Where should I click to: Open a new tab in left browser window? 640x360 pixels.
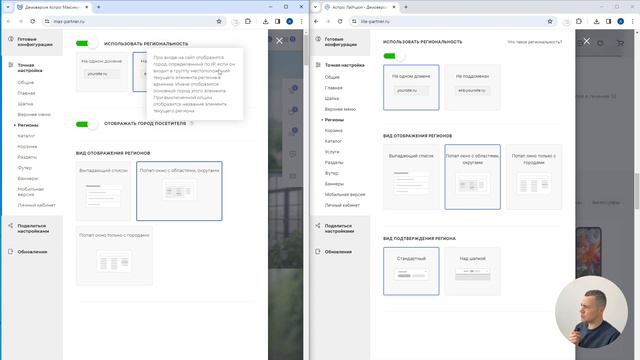(98, 7)
